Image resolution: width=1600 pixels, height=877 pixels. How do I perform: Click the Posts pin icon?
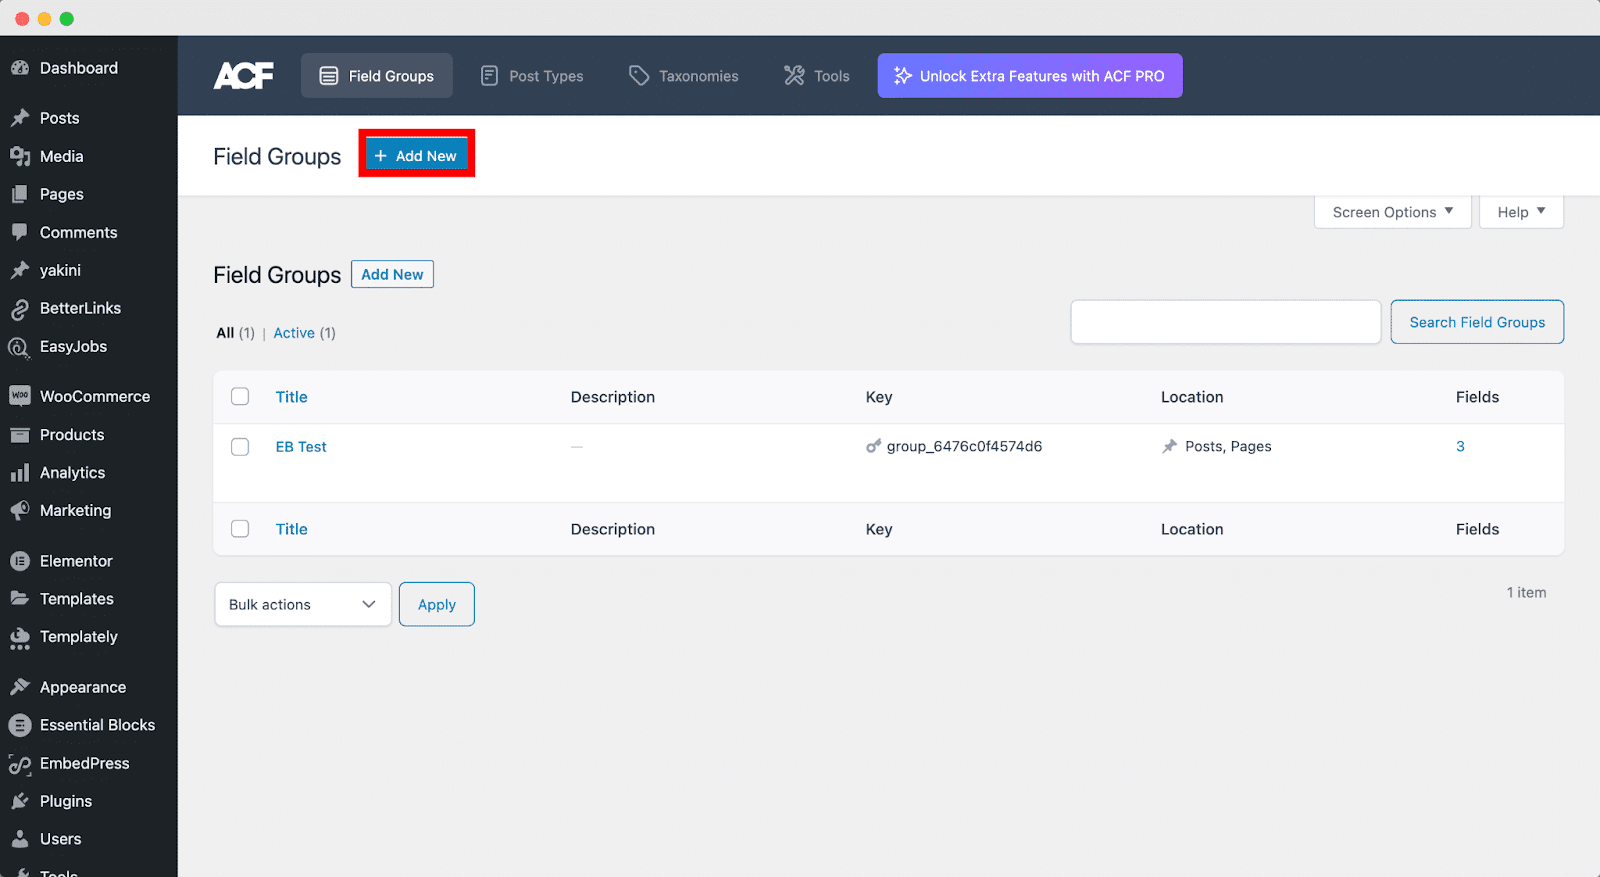[x=20, y=118]
